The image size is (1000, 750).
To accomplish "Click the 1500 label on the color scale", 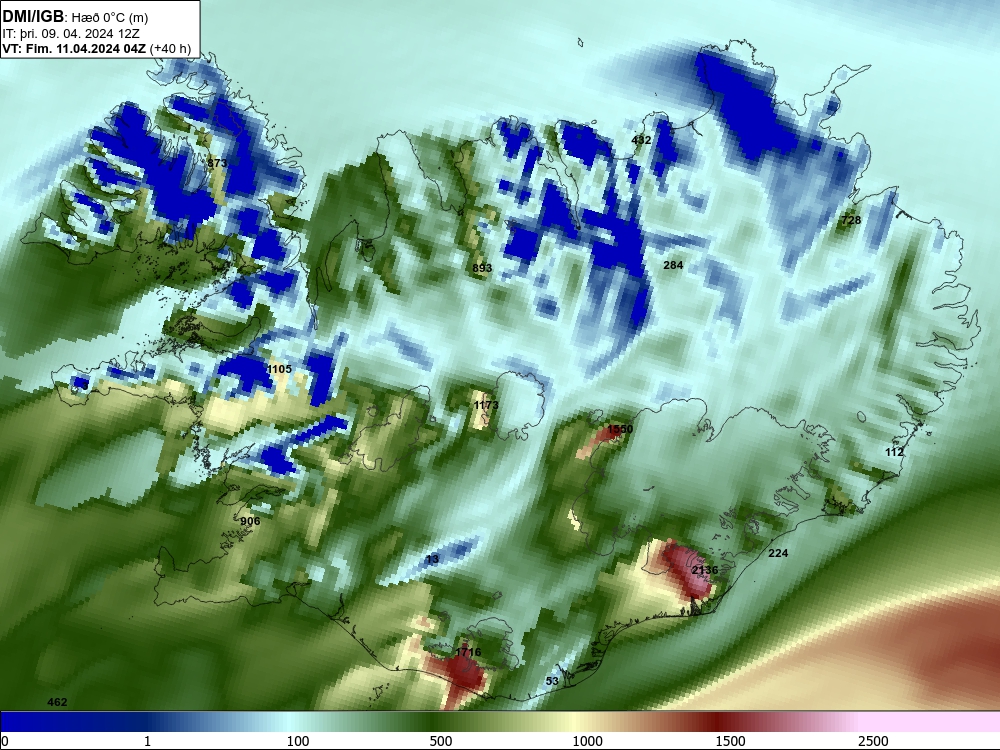I will click(x=730, y=741).
